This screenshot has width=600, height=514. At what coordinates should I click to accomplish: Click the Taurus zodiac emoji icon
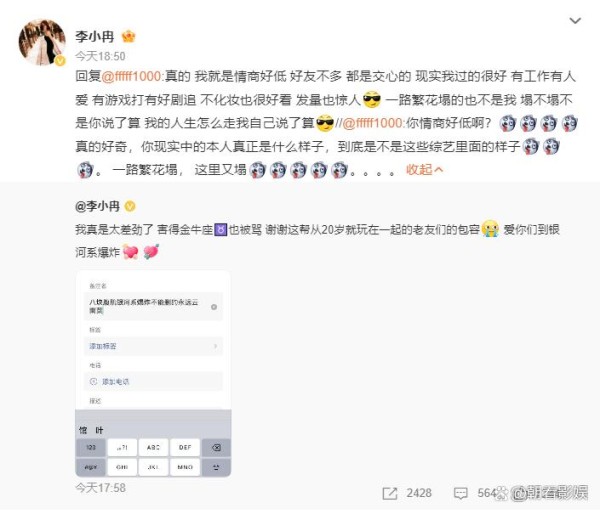pos(221,230)
